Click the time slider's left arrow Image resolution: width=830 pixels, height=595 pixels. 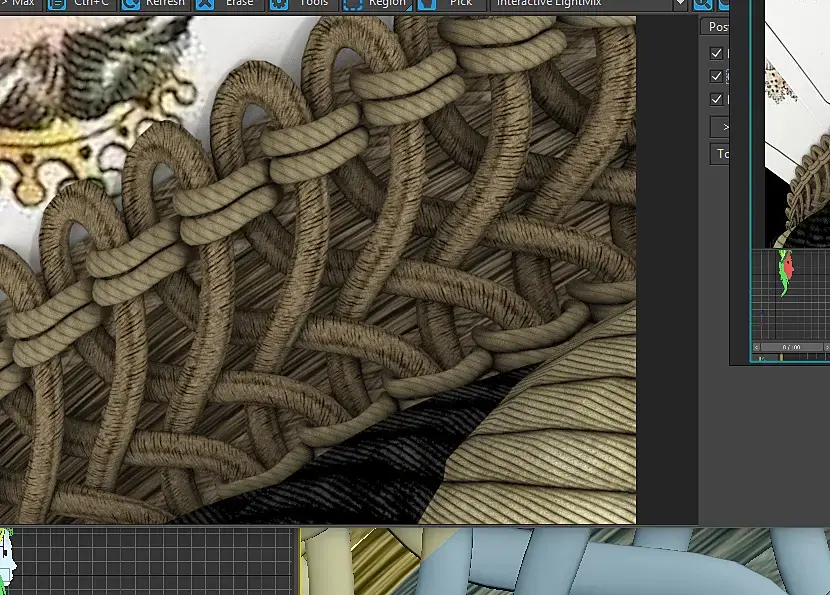point(756,347)
